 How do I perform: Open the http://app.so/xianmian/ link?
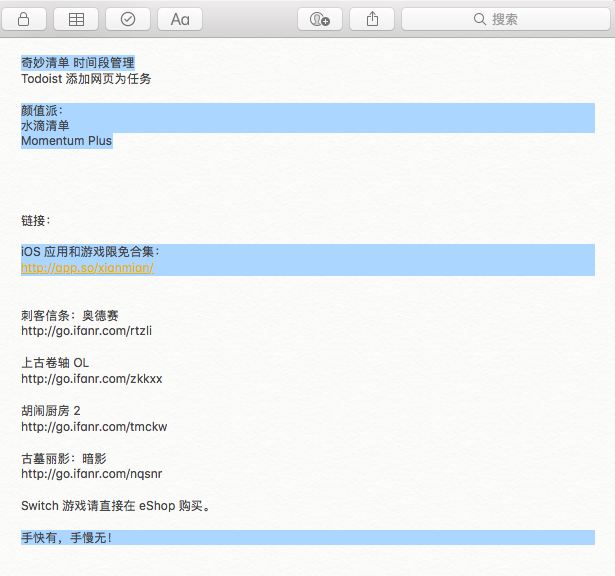pyautogui.click(x=87, y=268)
